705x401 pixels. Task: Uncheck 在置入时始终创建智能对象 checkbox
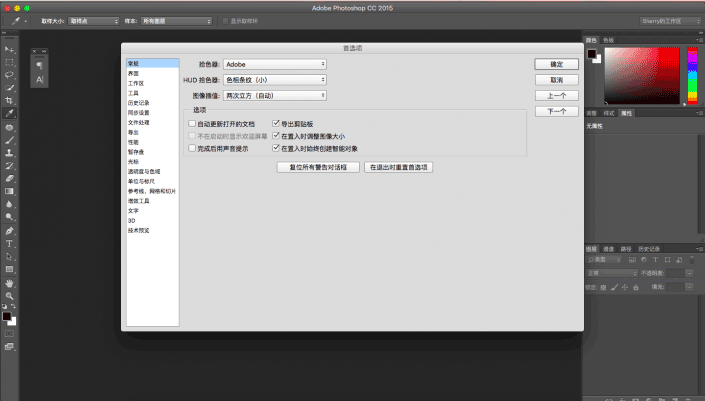click(276, 148)
